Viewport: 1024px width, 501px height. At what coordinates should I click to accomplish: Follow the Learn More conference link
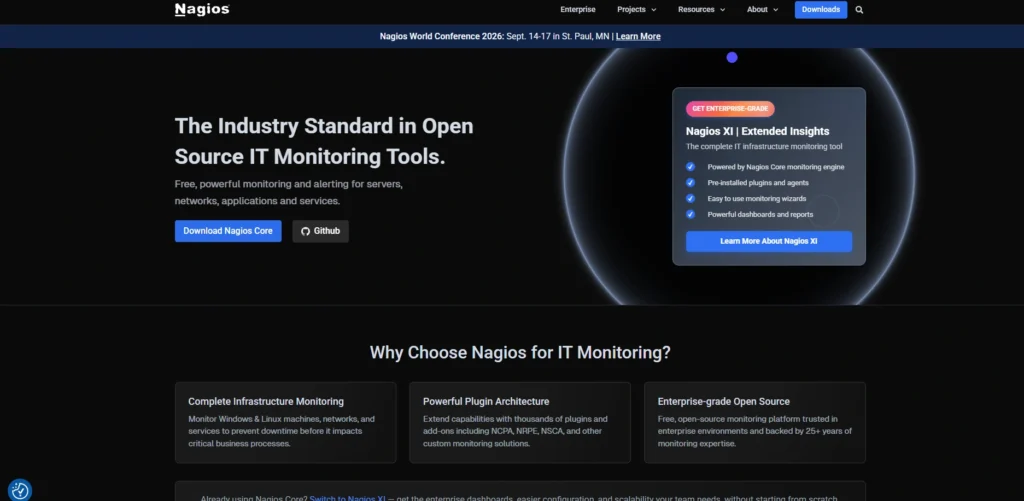638,37
